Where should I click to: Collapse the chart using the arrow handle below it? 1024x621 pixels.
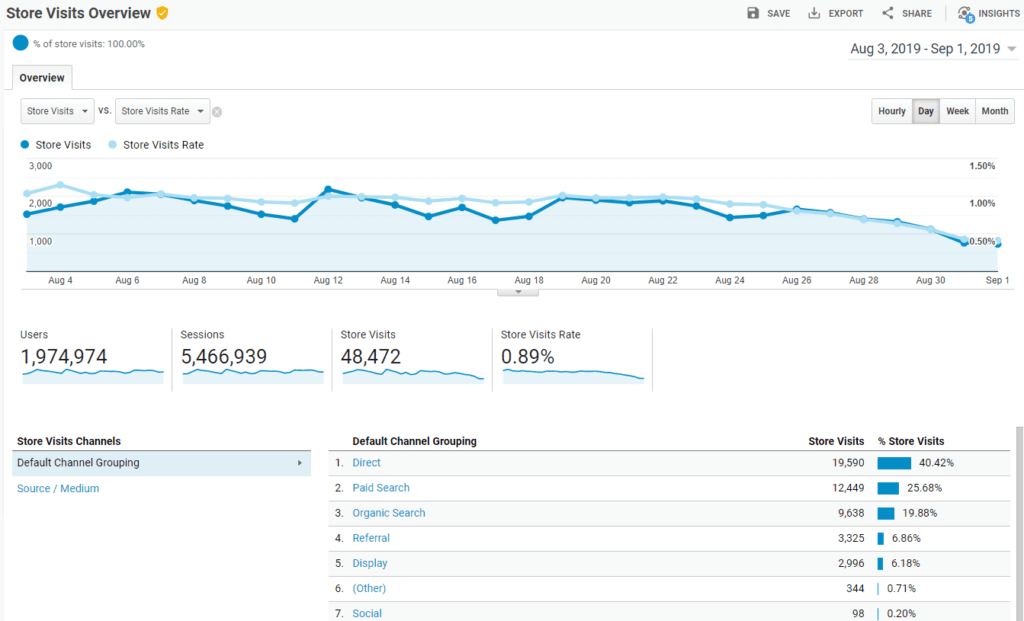click(x=518, y=292)
